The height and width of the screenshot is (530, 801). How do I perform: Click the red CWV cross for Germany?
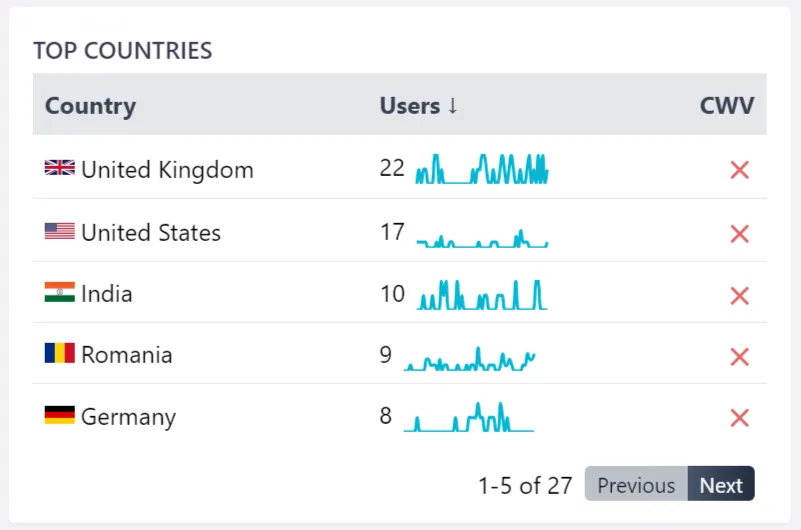click(x=740, y=418)
